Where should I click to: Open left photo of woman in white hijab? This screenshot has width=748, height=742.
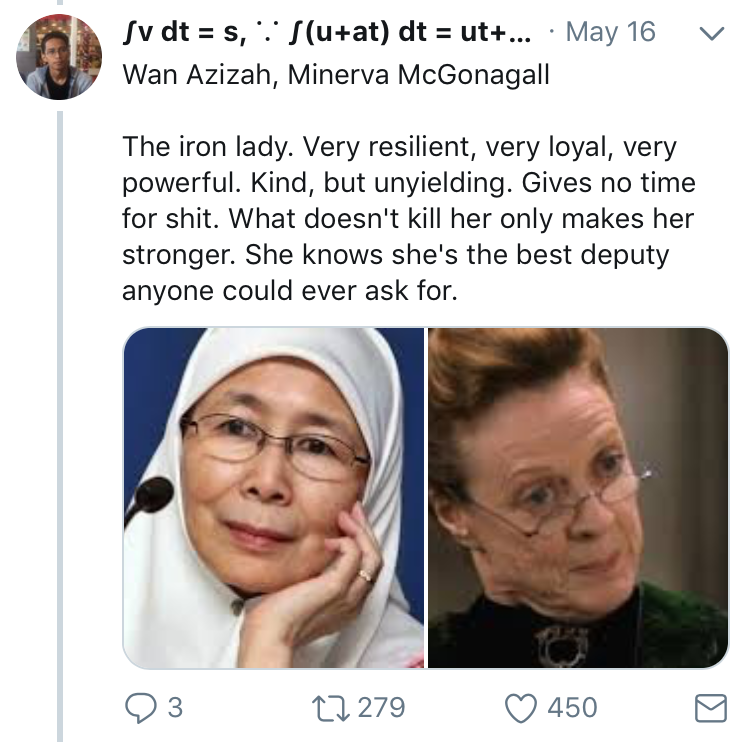coord(274,497)
